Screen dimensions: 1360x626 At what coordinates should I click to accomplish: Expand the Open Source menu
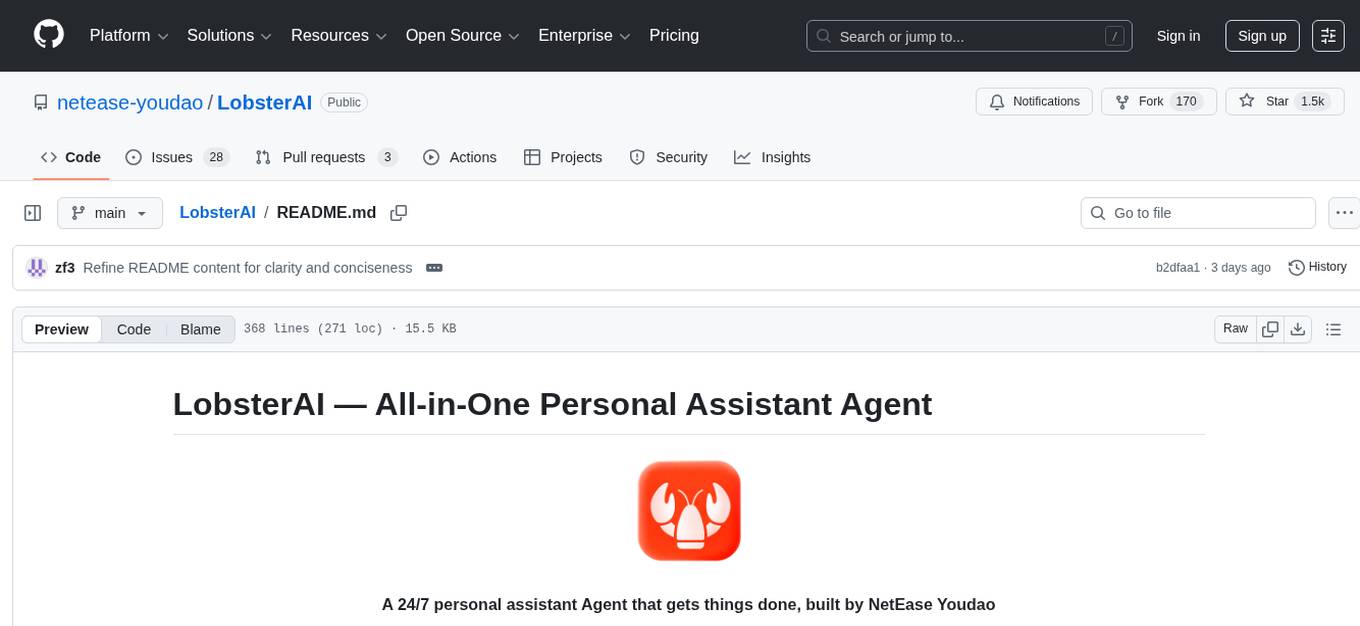pos(462,36)
